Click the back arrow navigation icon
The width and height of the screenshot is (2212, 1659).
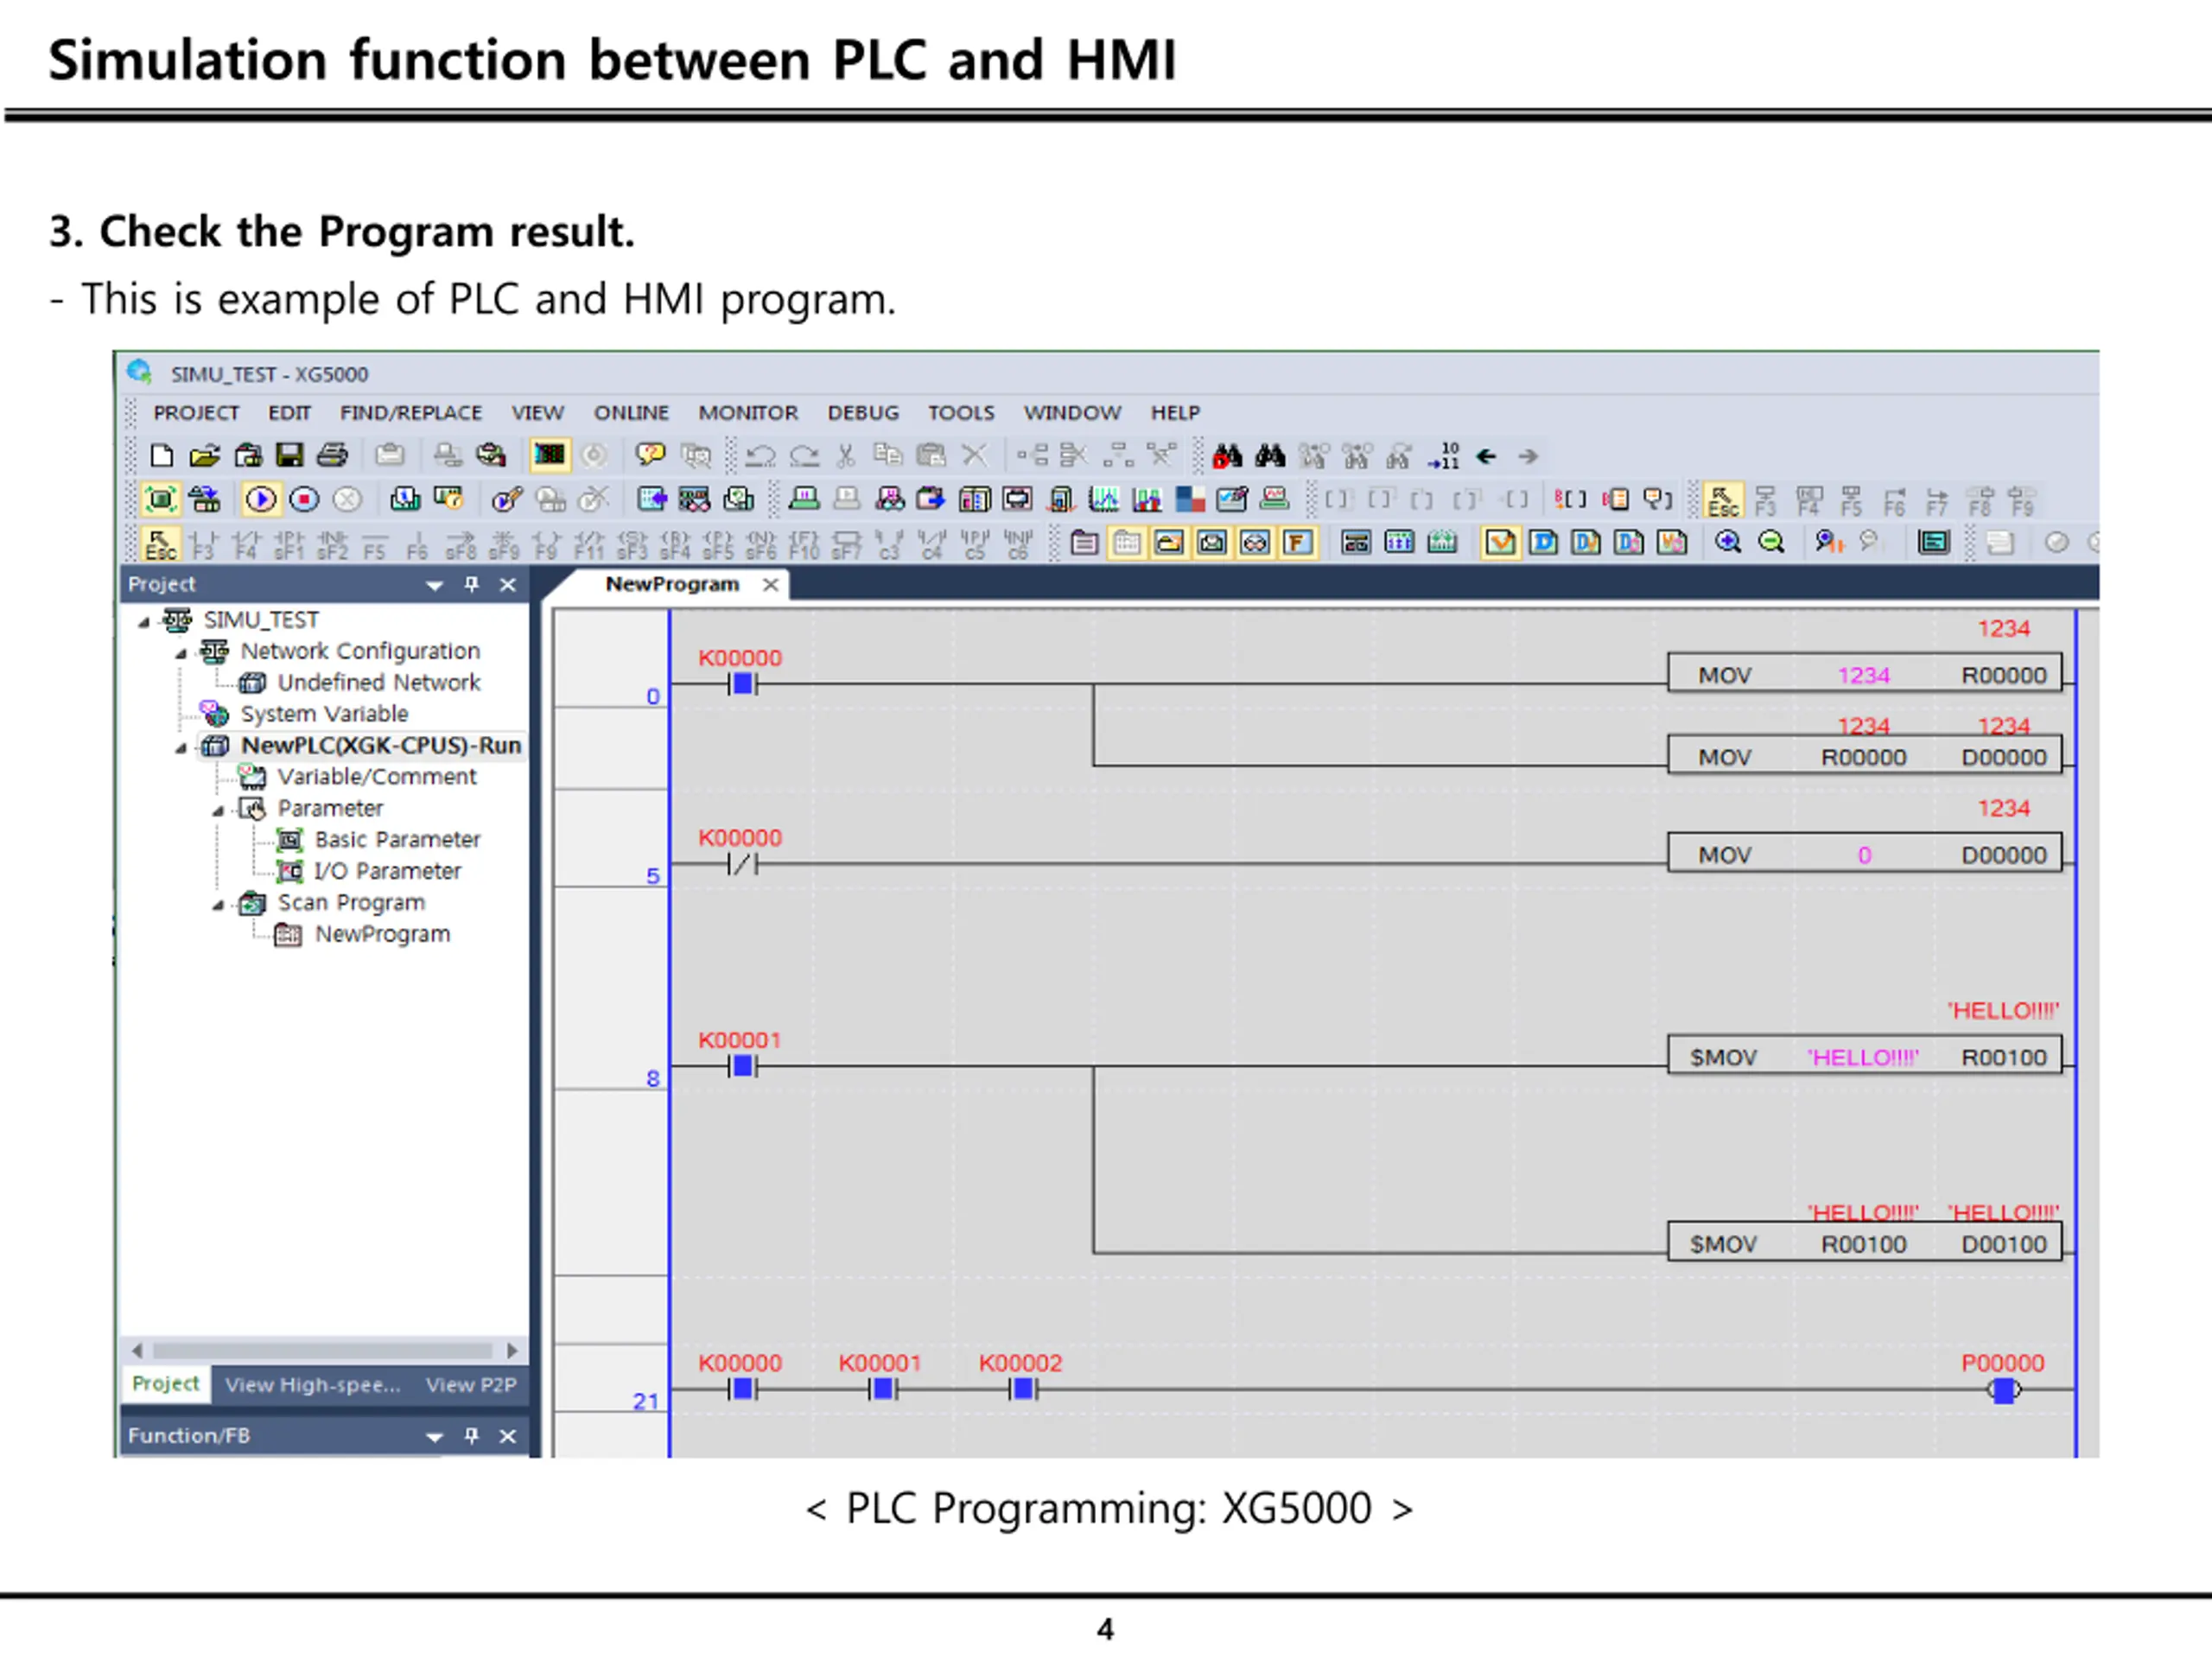coord(1486,457)
